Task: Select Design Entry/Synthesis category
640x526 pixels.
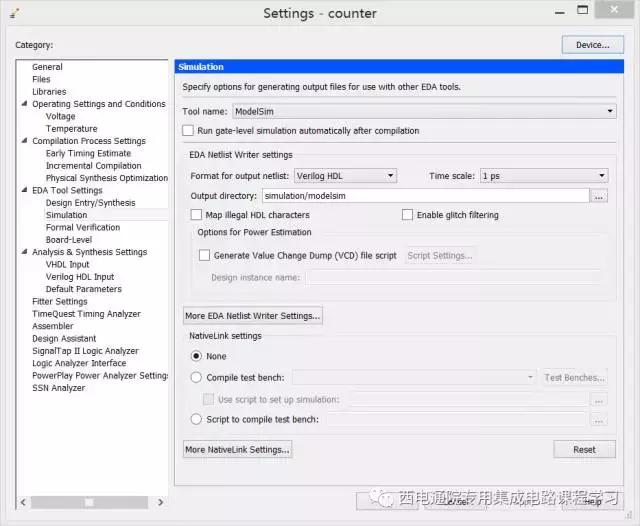Action: point(90,203)
